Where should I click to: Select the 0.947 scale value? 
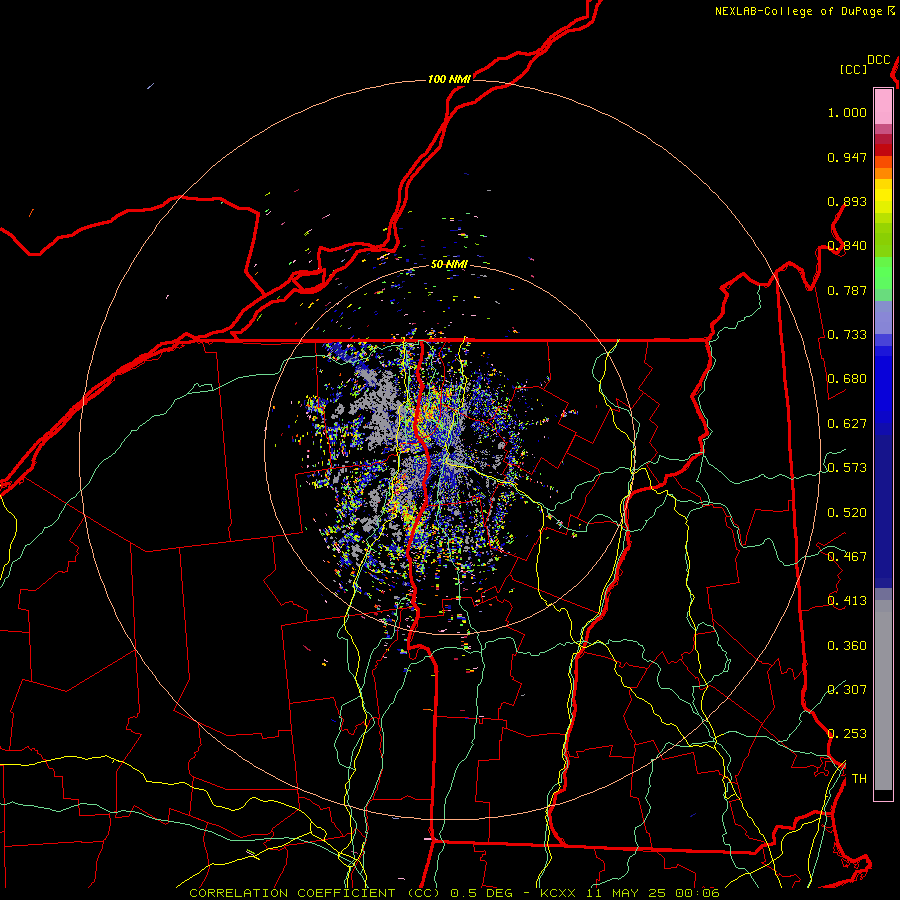tap(847, 157)
